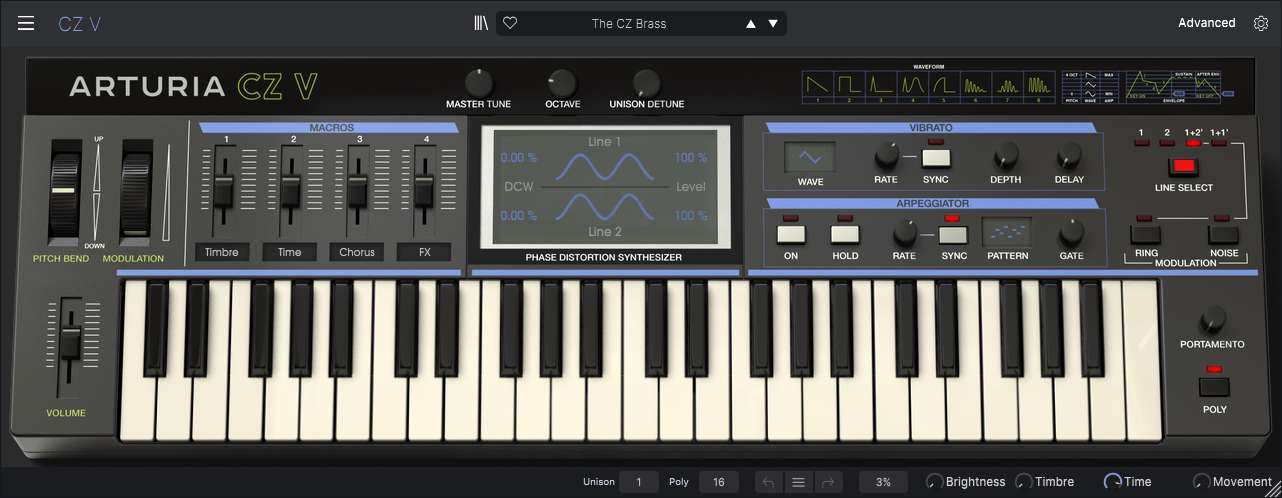Image resolution: width=1282 pixels, height=498 pixels.
Task: Open the Poly voice count dropdown
Action: coord(718,482)
